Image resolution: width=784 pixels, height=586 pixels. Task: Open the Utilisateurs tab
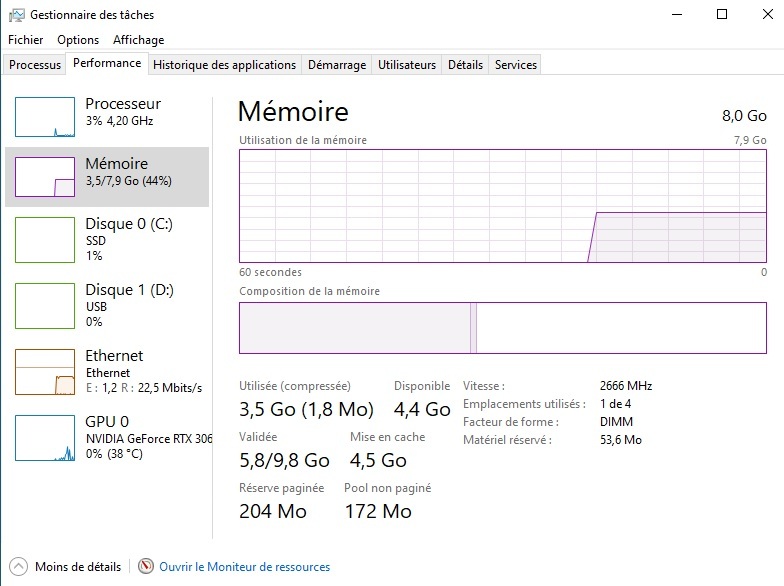[x=407, y=65]
